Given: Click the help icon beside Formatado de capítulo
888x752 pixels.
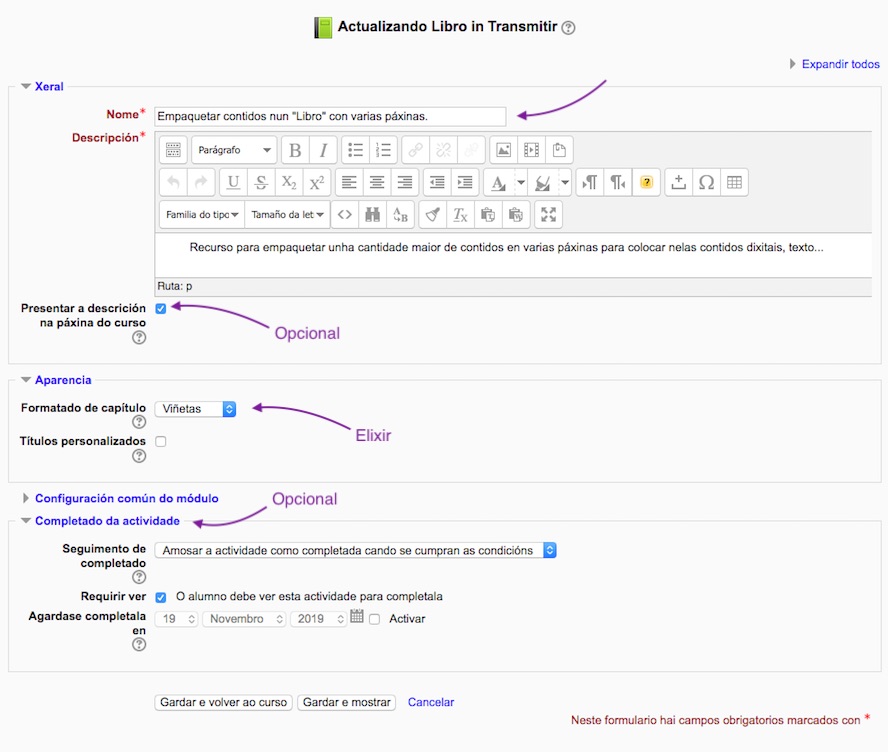Looking at the screenshot, I should pos(139,422).
